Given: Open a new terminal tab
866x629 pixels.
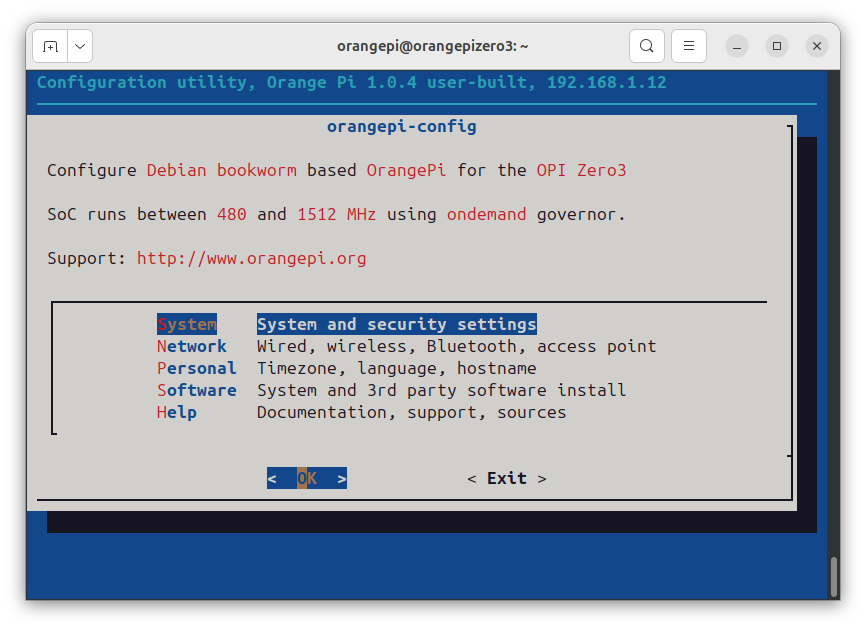Looking at the screenshot, I should 50,46.
